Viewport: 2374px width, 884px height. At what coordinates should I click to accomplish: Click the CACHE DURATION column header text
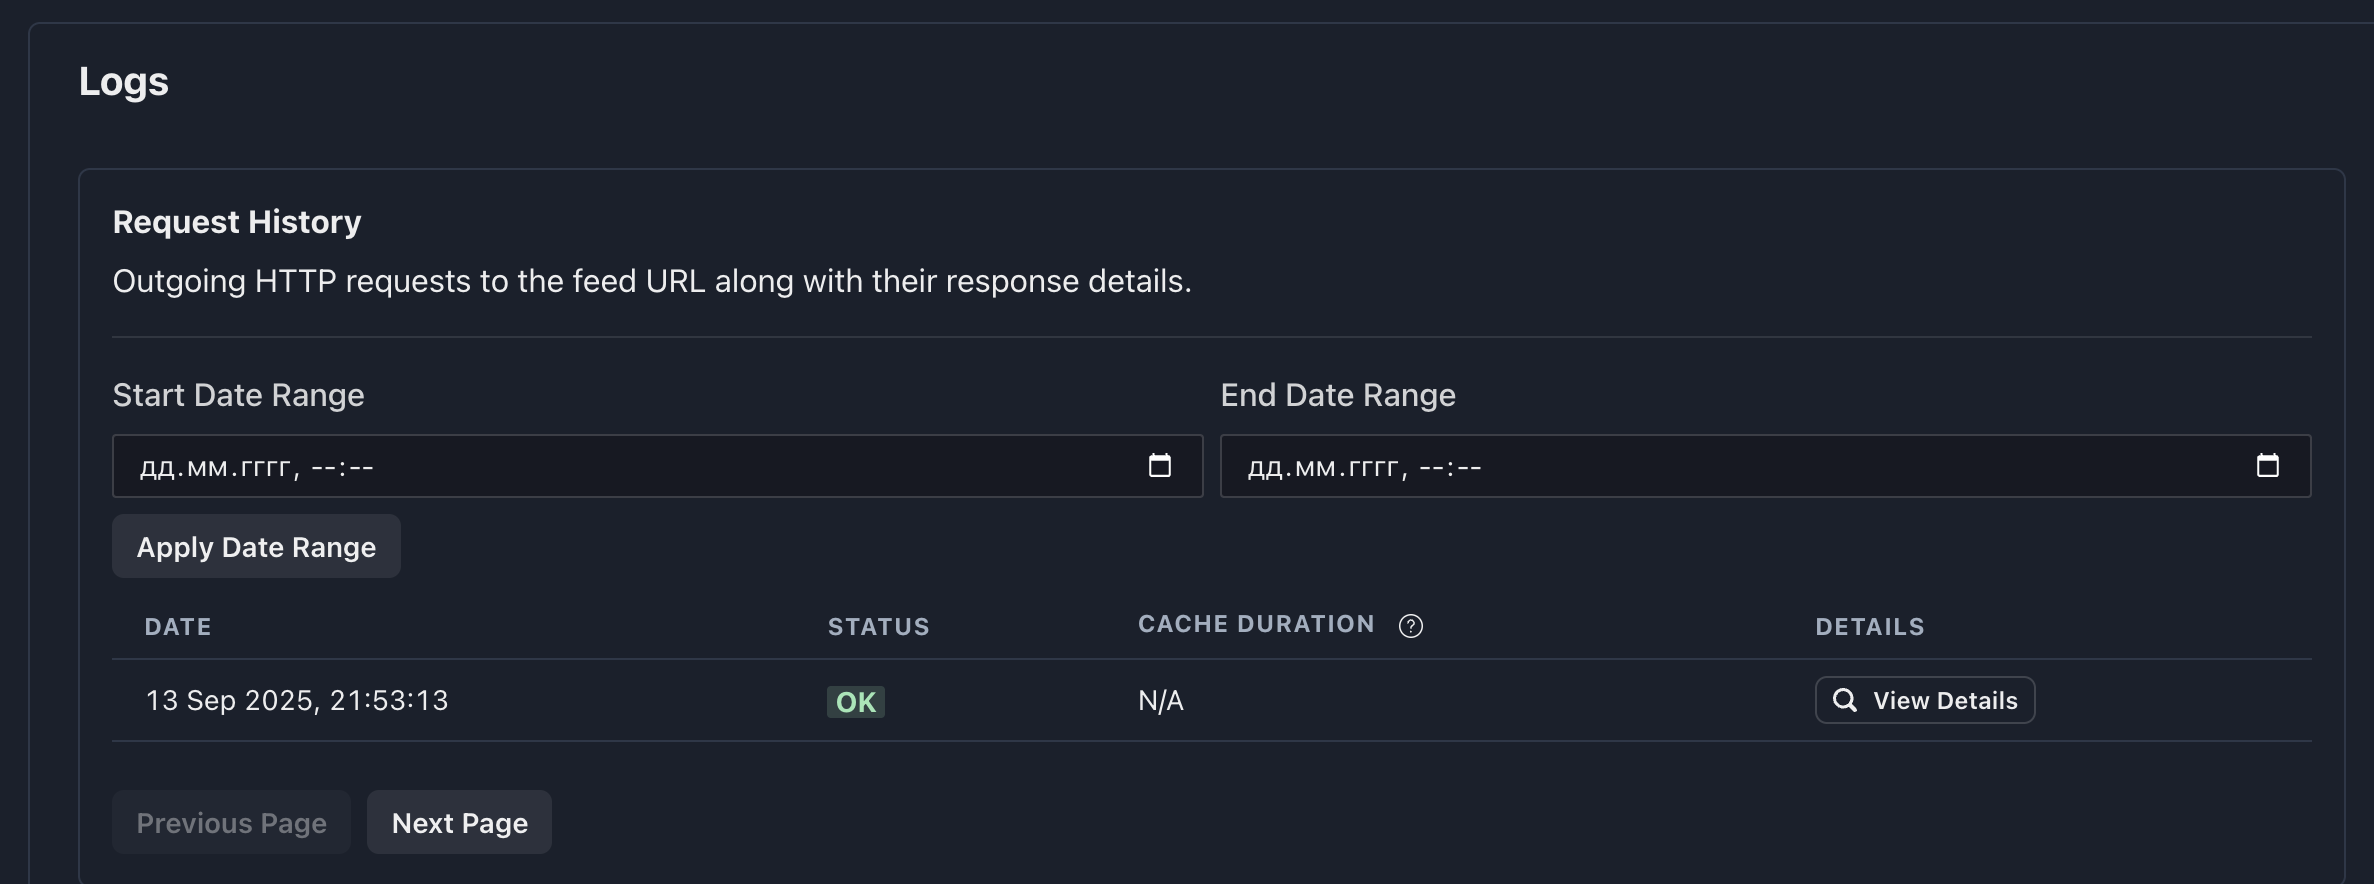(1256, 624)
